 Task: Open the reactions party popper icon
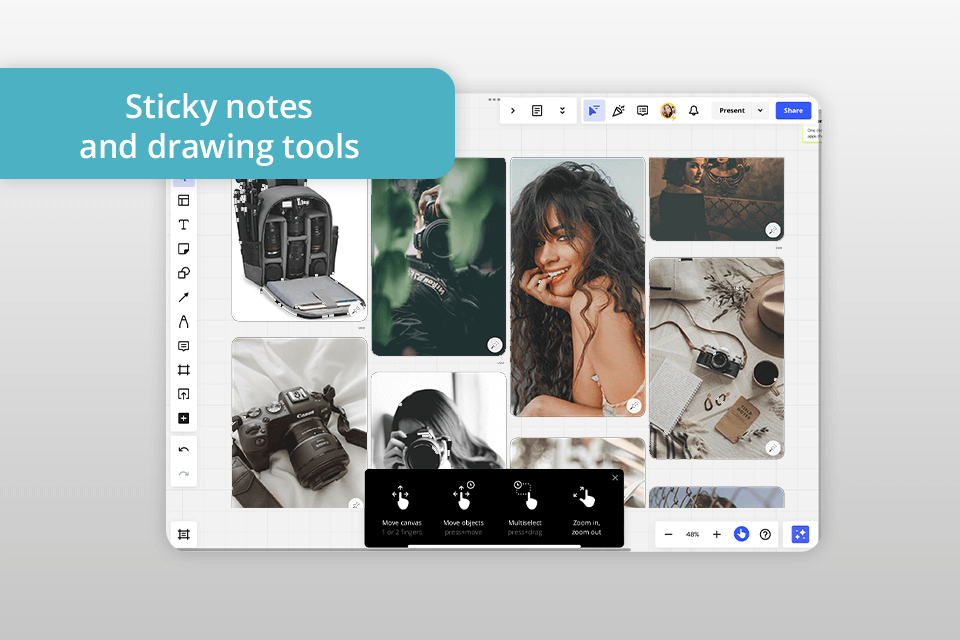pyautogui.click(x=618, y=111)
